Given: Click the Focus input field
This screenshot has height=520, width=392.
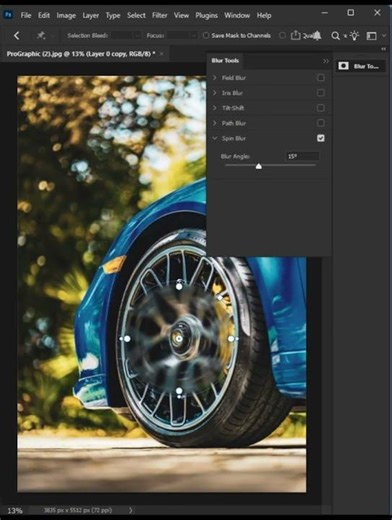Looking at the screenshot, I should point(179,35).
